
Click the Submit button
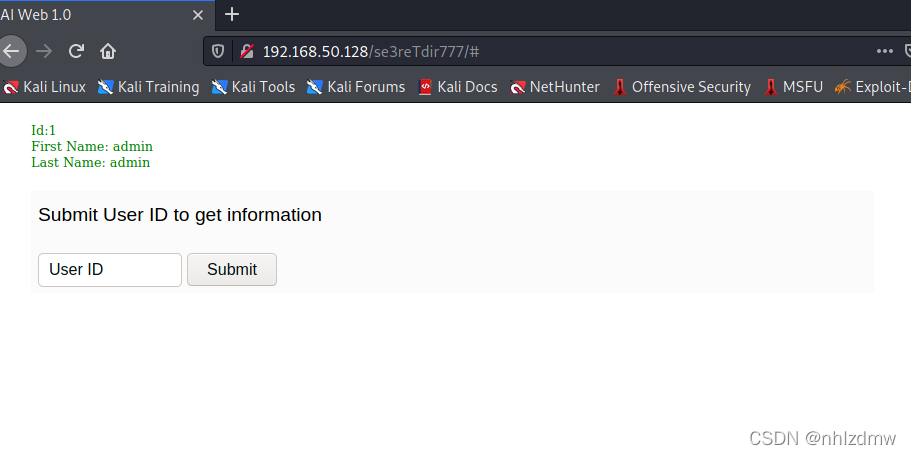[232, 270]
